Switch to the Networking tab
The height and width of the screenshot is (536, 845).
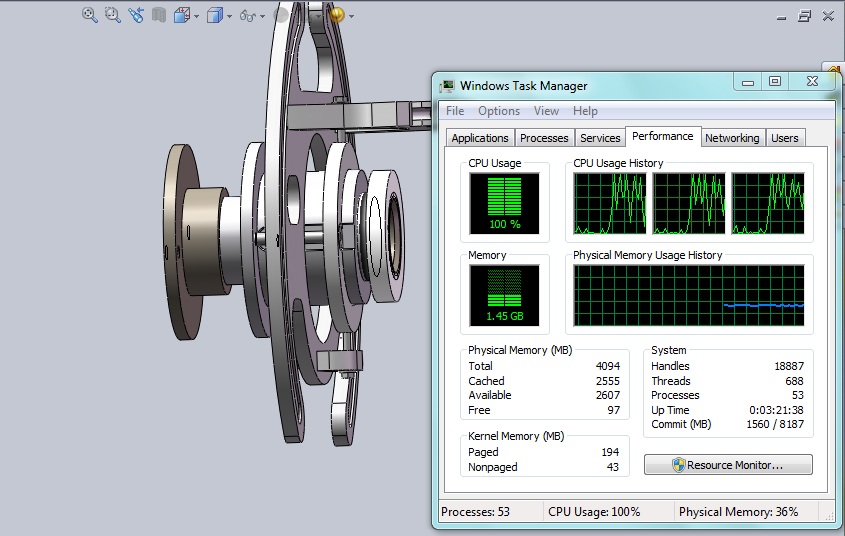coord(731,138)
